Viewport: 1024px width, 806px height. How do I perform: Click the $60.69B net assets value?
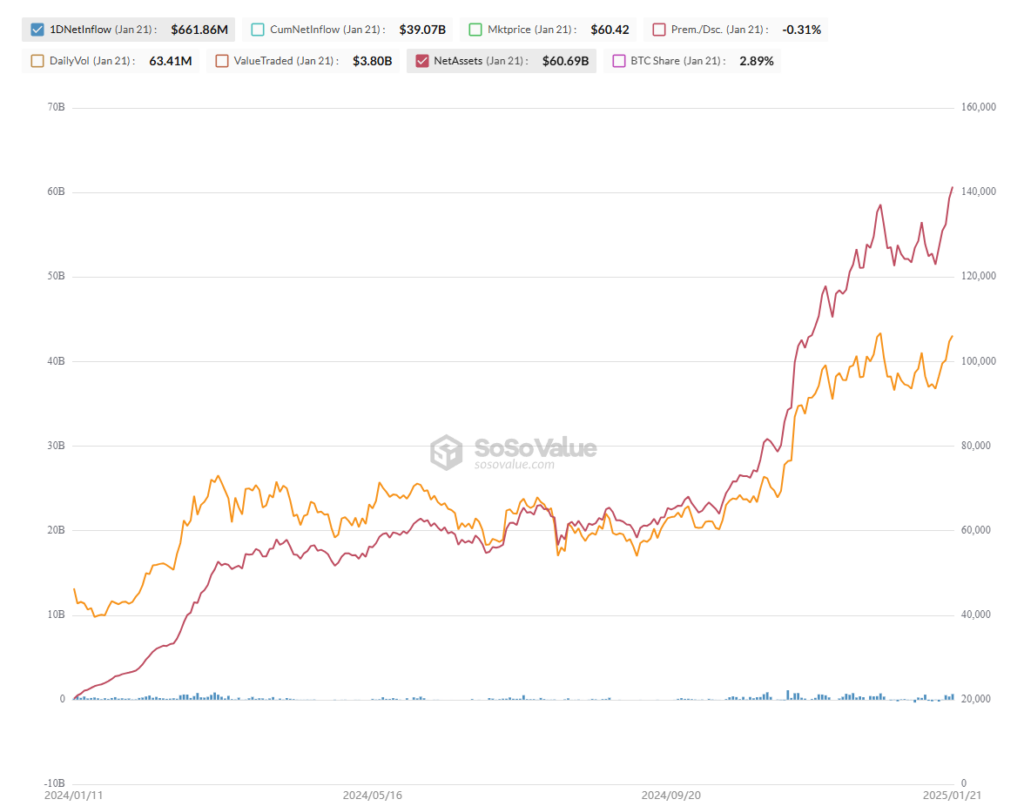[566, 61]
